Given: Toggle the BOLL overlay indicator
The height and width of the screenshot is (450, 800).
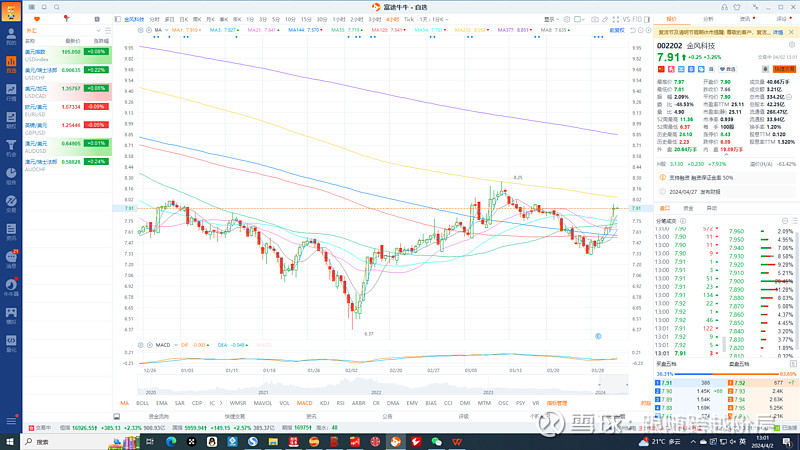Looking at the screenshot, I should point(142,403).
